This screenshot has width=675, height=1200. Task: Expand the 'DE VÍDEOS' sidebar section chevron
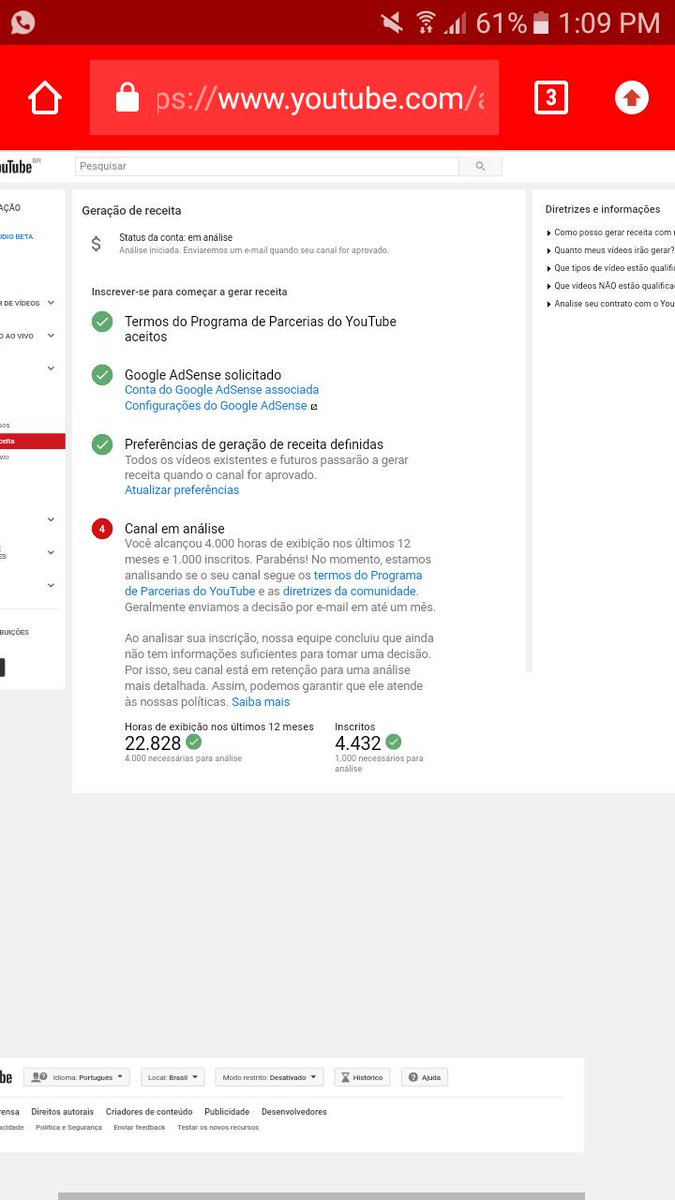pos(51,303)
